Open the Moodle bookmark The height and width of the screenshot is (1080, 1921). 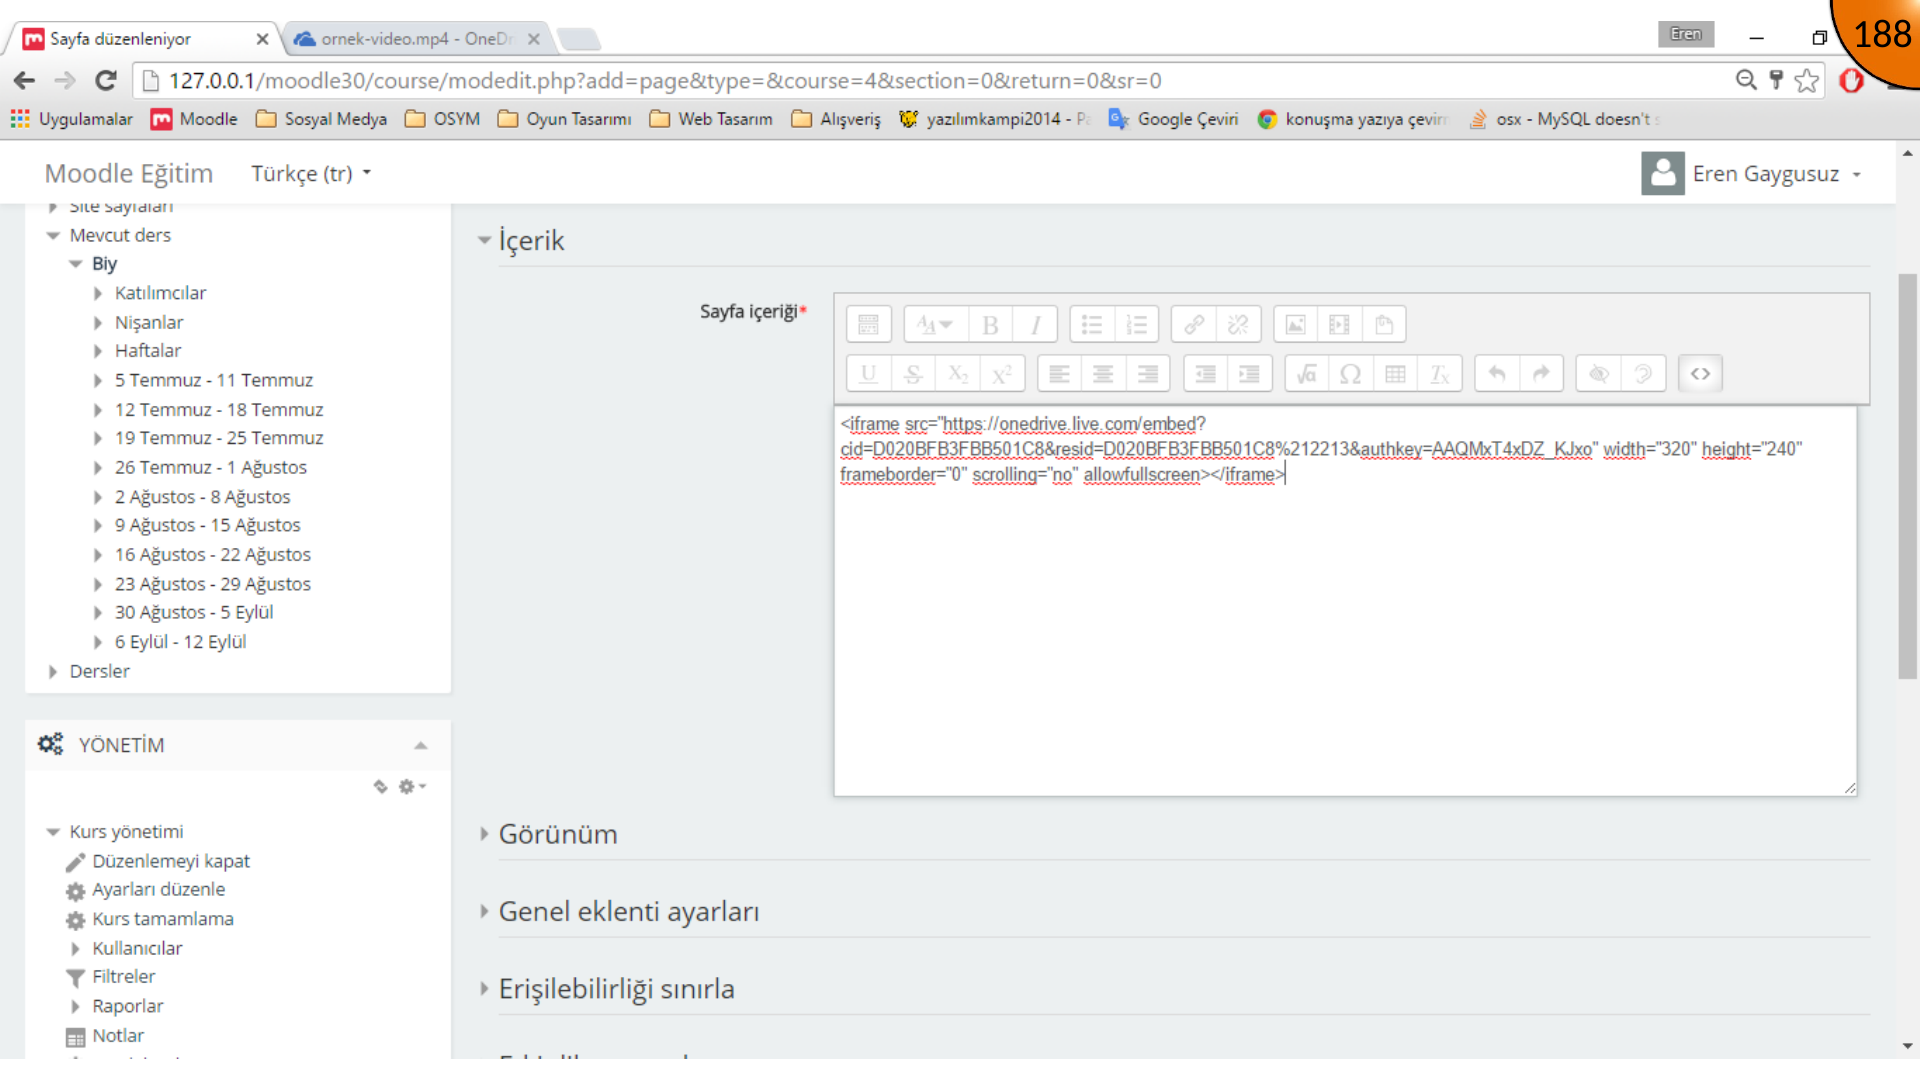tap(194, 119)
